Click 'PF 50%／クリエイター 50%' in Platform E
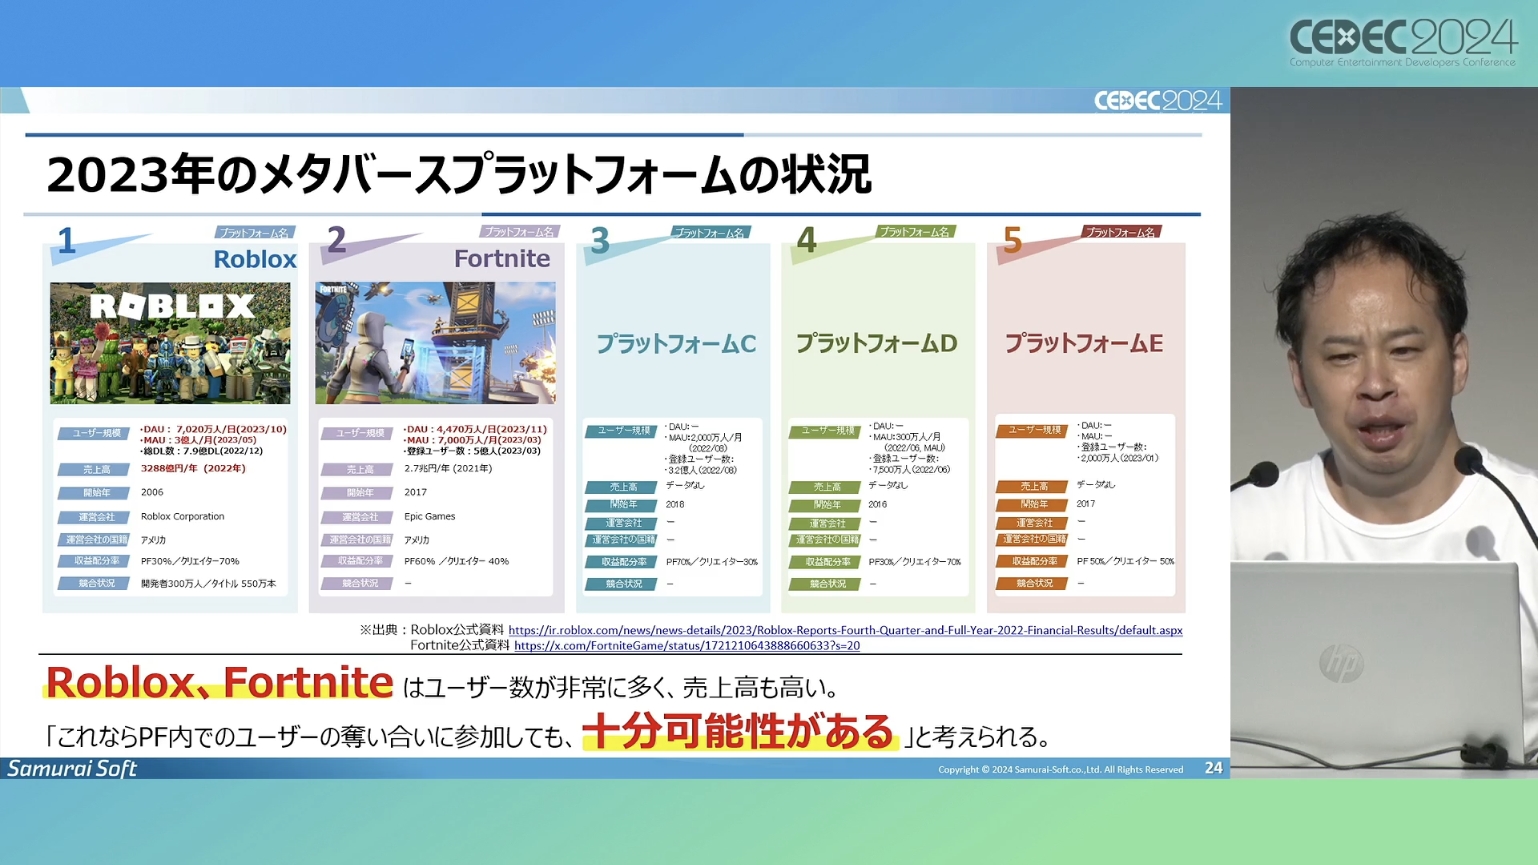The image size is (1538, 865). pos(1126,562)
